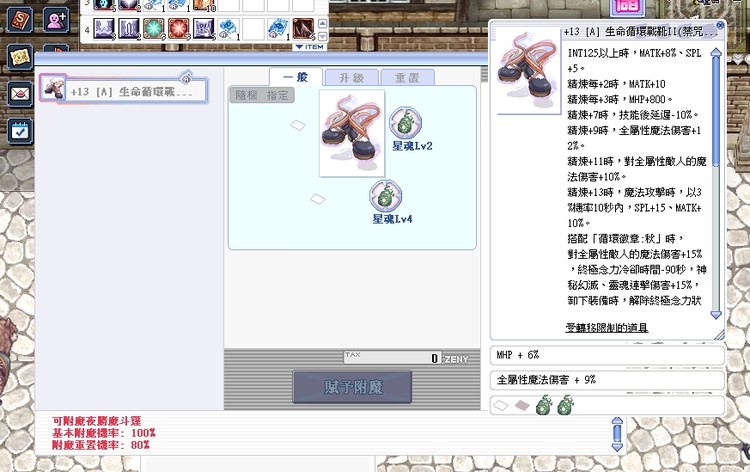Use the blue item in eighth hotbar slot

(x=278, y=29)
